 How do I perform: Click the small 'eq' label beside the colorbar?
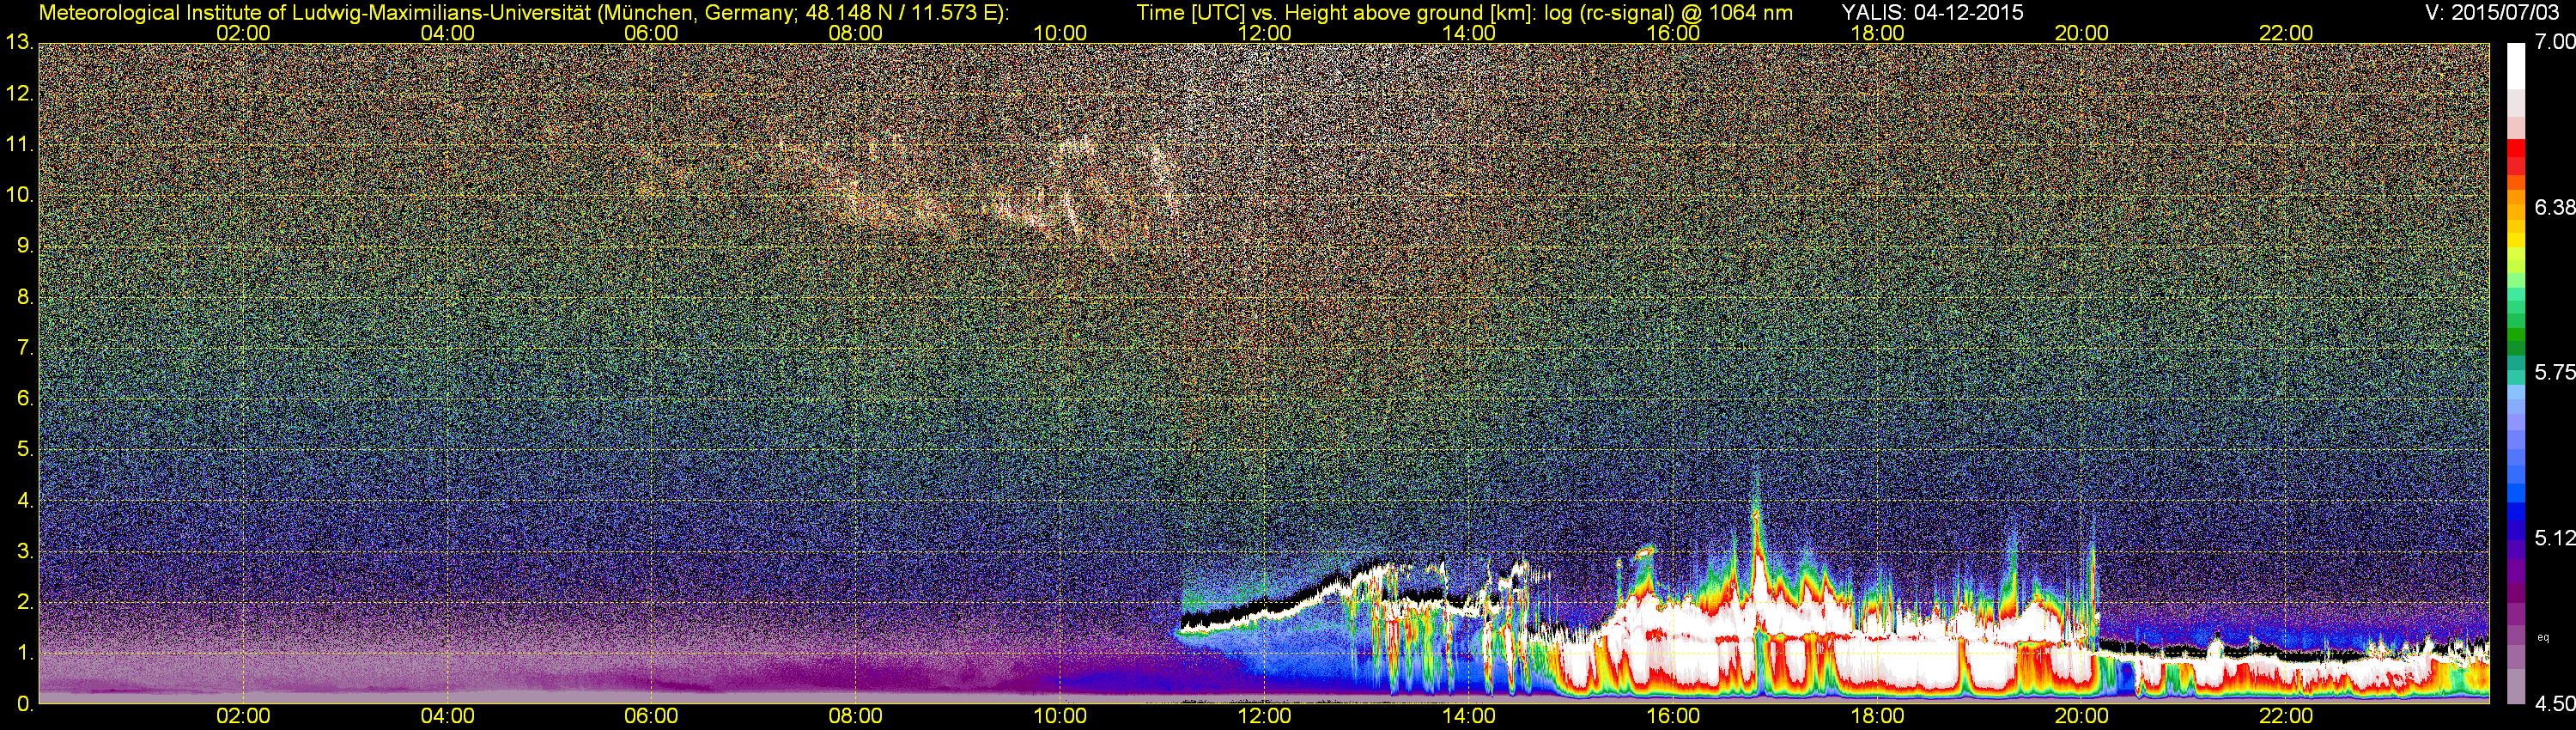(x=2543, y=637)
